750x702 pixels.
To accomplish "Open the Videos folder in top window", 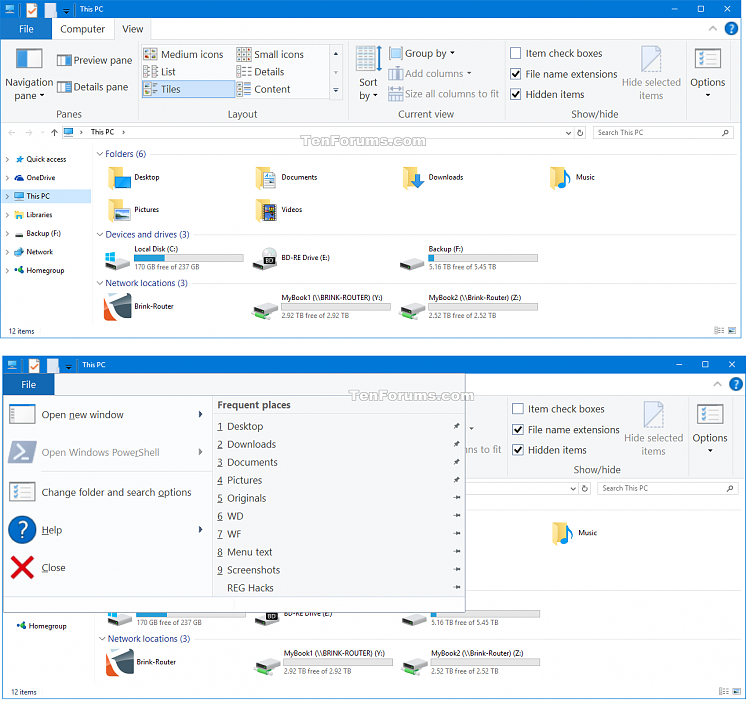I will [x=279, y=210].
